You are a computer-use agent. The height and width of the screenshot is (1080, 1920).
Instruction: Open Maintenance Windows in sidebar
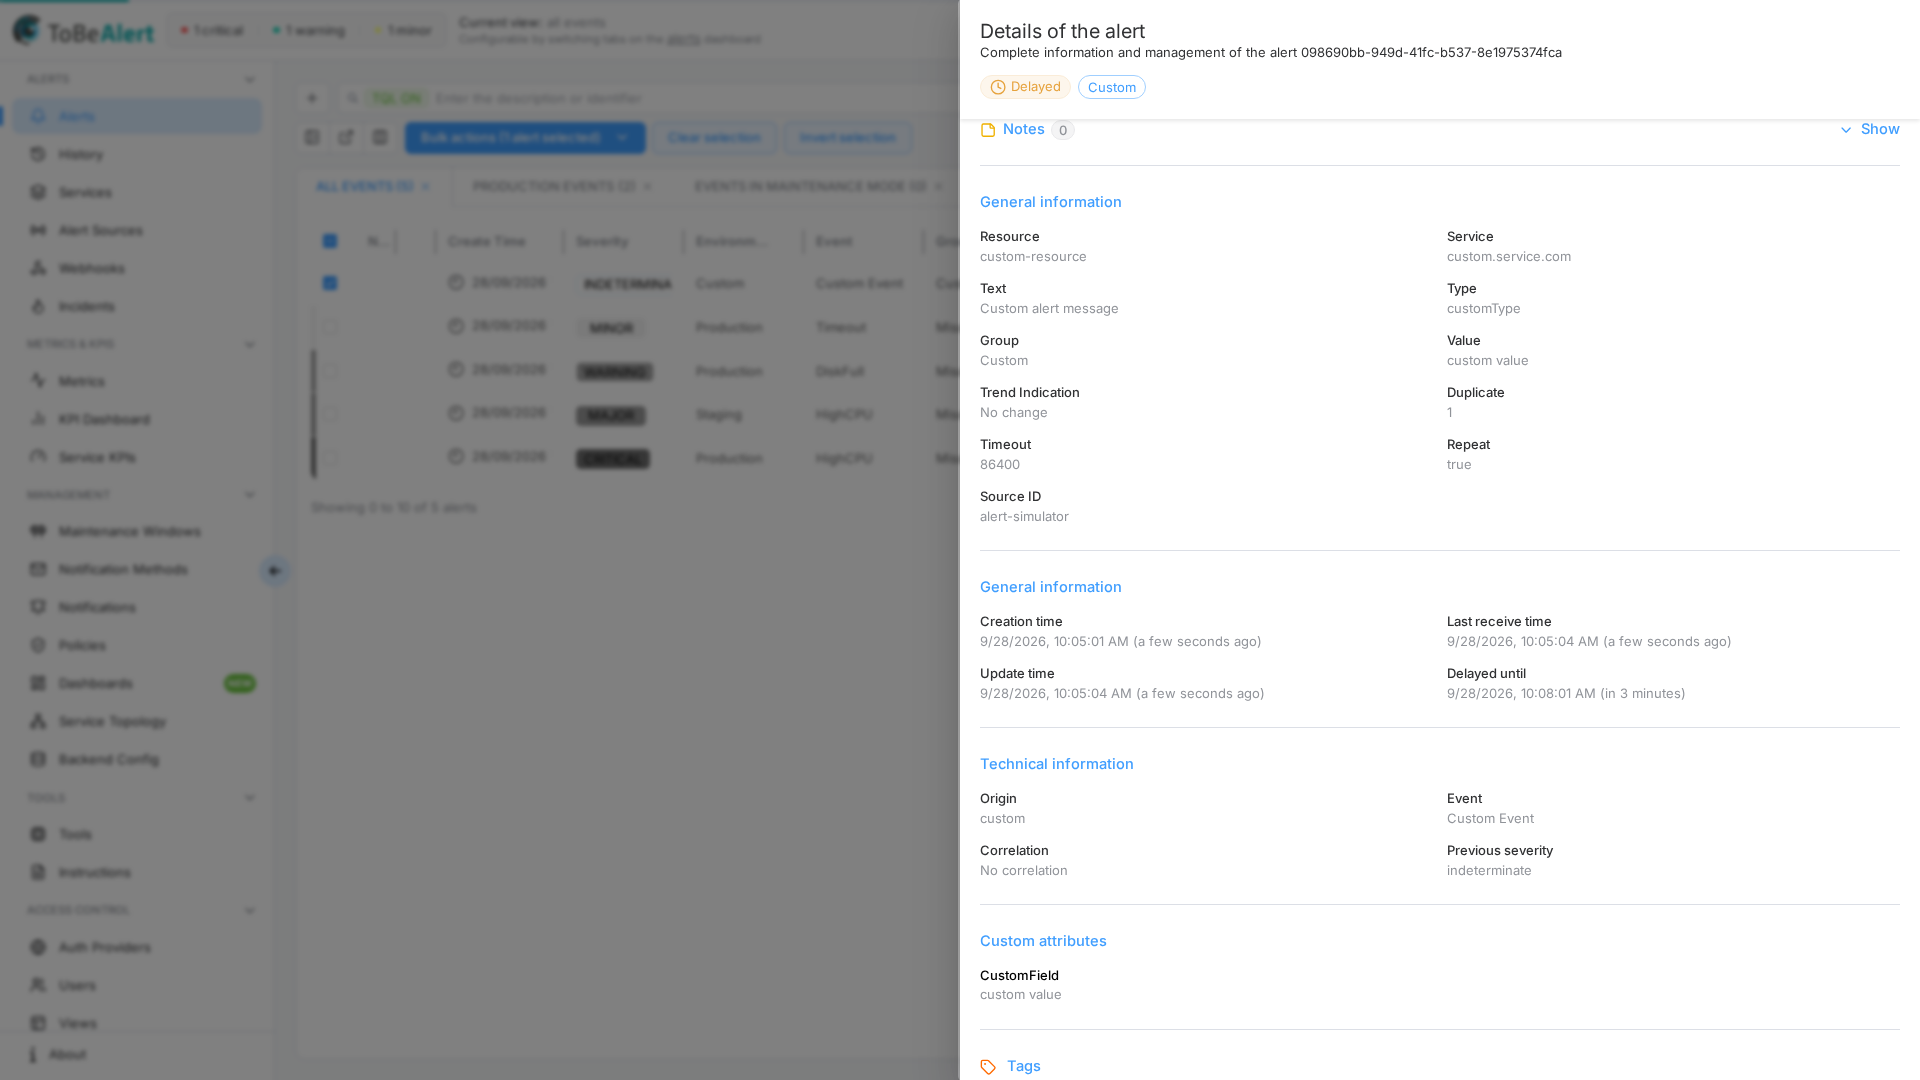[x=136, y=531]
